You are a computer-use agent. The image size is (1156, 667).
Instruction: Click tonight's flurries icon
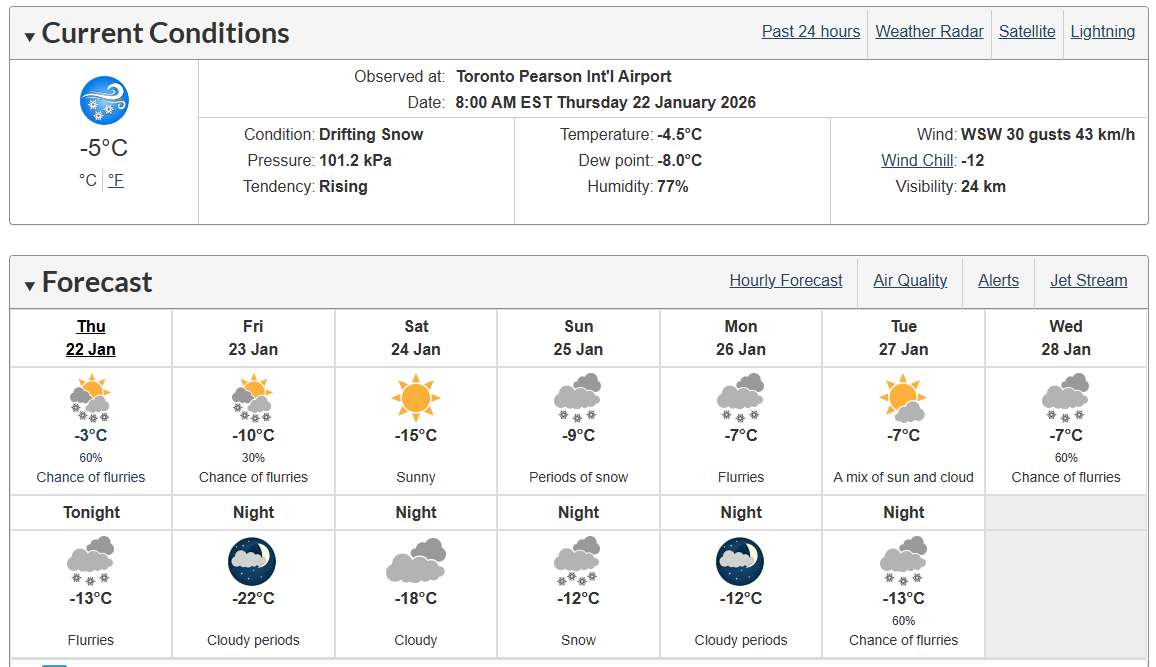91,561
